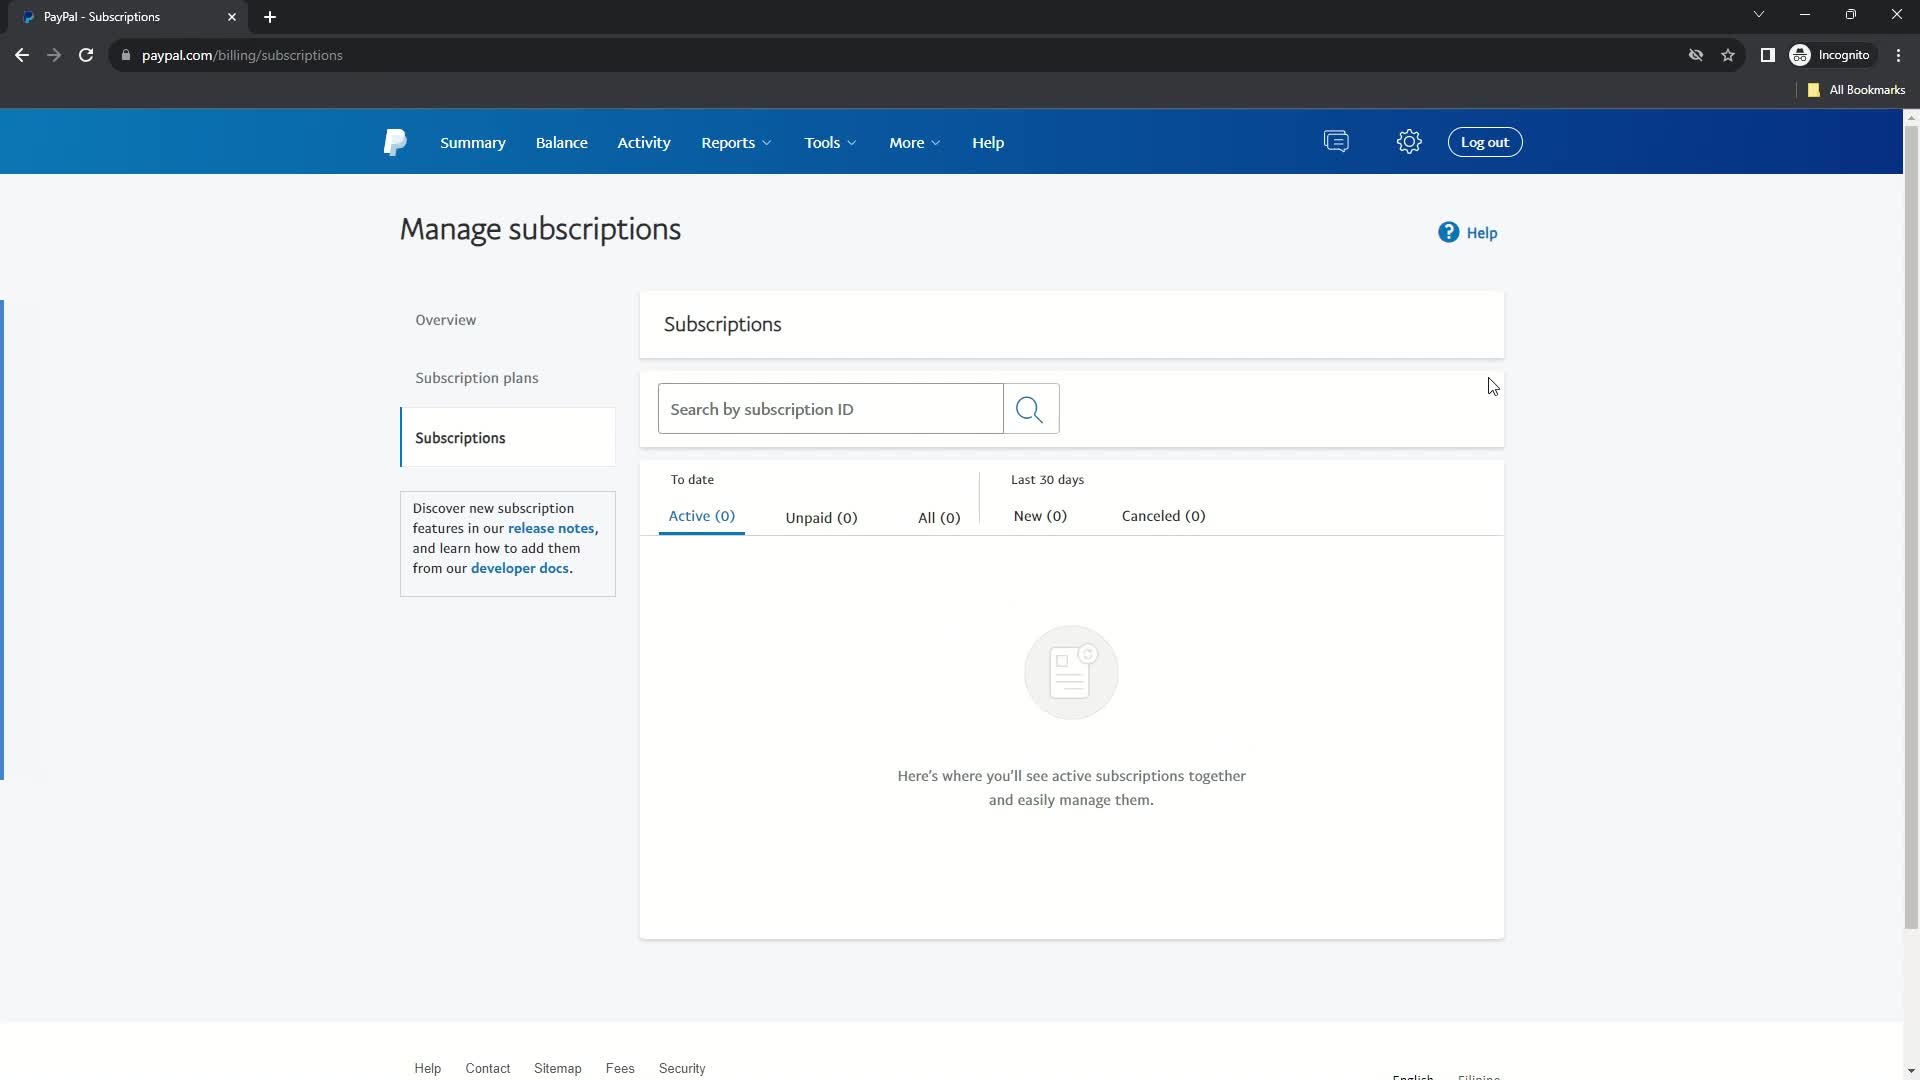
Task: Click footer Help link
Action: [428, 1069]
